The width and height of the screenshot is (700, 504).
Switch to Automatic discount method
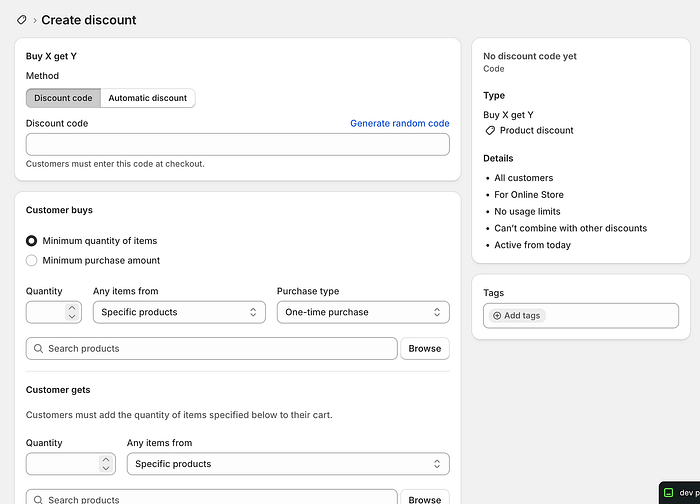148,98
